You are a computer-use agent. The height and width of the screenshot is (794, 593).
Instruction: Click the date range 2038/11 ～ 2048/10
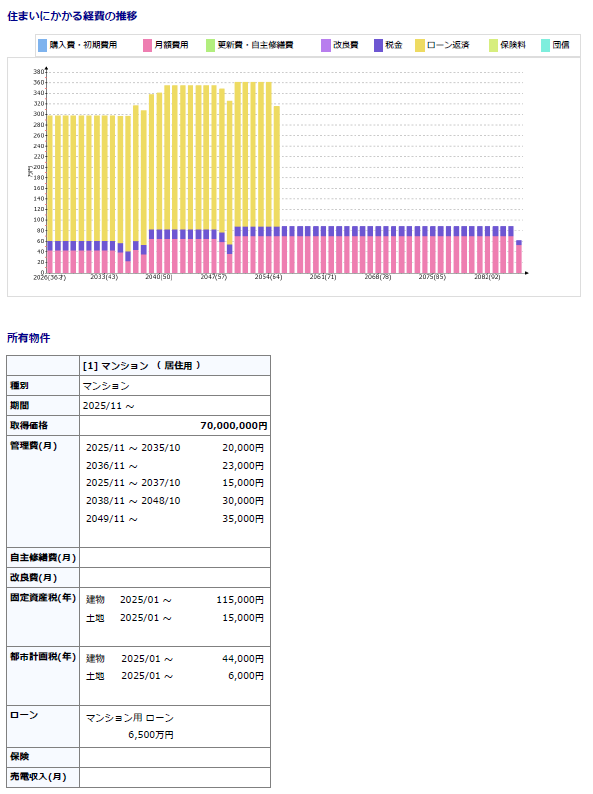[x=133, y=500]
